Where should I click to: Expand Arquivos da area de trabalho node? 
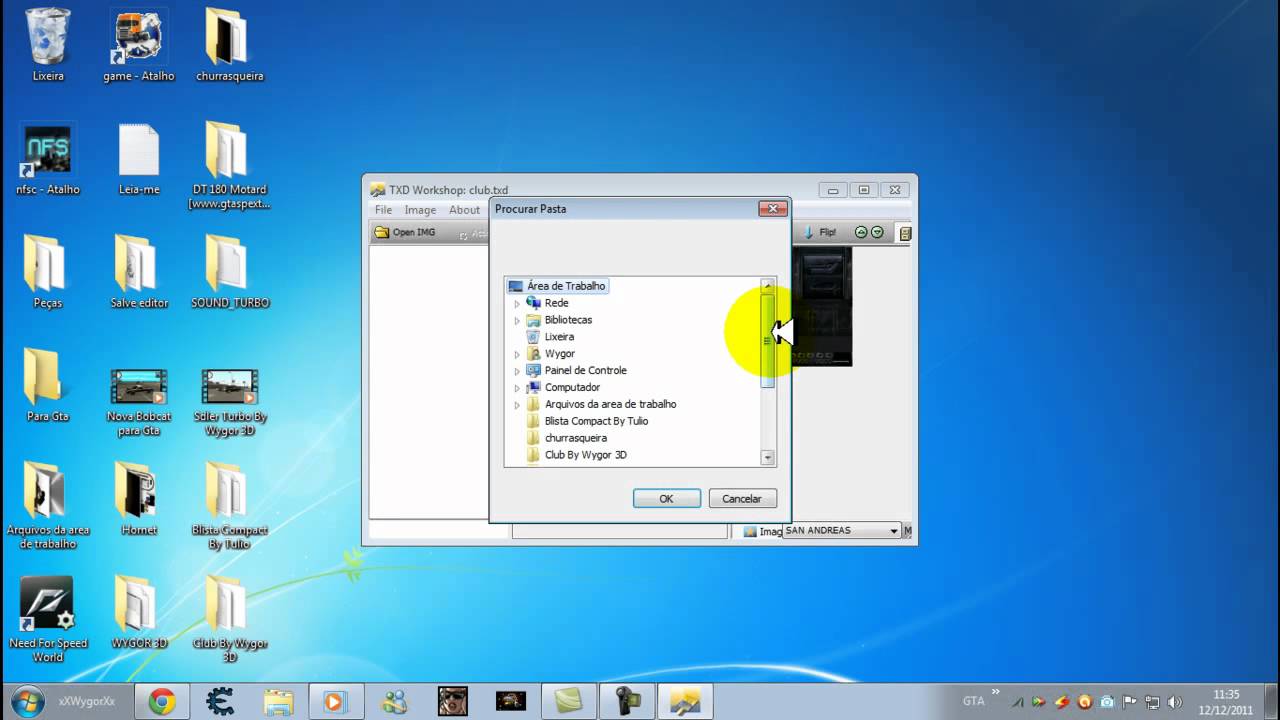tap(517, 405)
